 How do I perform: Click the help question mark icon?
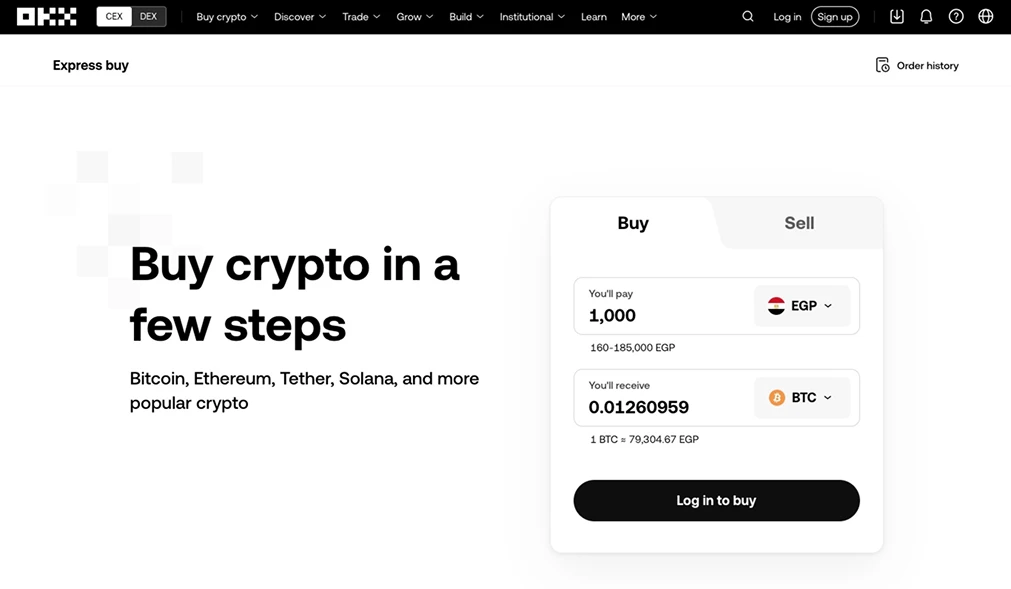(956, 17)
